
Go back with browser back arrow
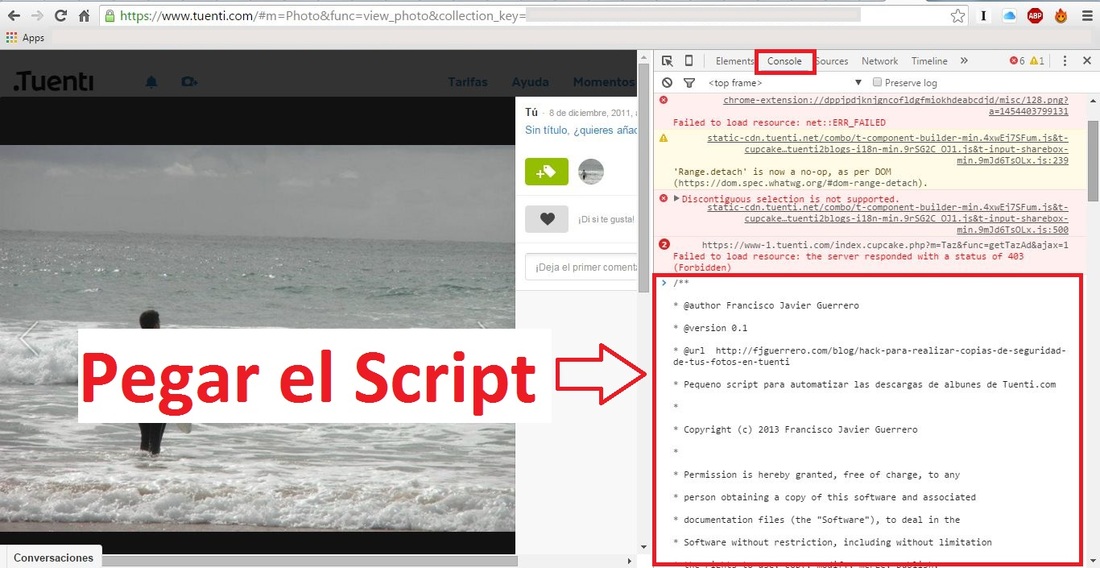(x=13, y=15)
